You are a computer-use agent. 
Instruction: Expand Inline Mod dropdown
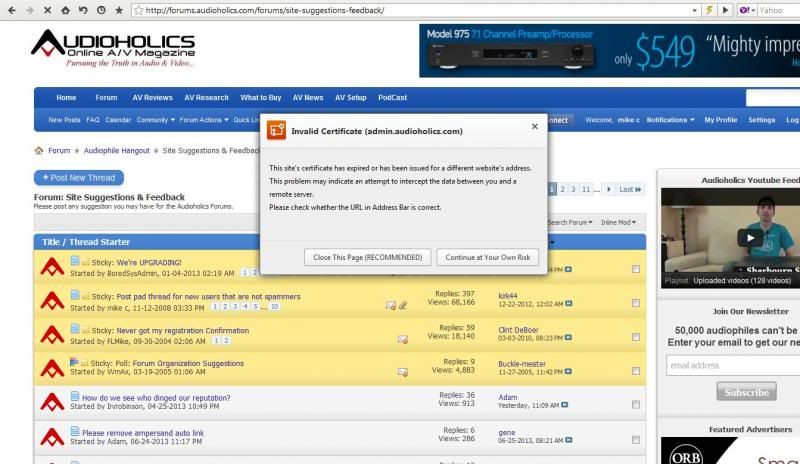click(x=618, y=223)
